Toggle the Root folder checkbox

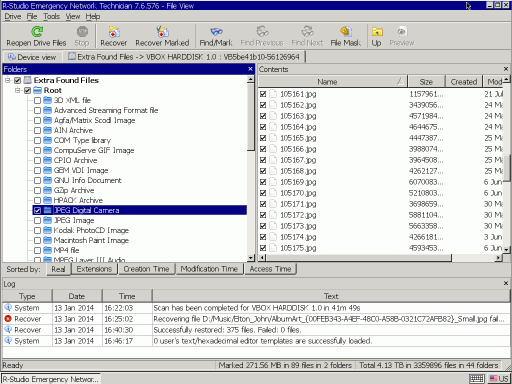[27, 90]
